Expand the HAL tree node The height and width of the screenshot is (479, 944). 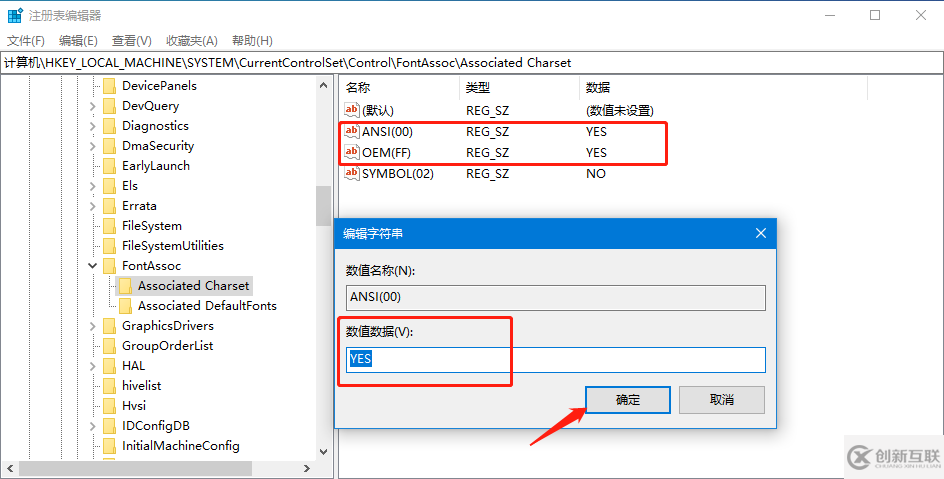[92, 366]
